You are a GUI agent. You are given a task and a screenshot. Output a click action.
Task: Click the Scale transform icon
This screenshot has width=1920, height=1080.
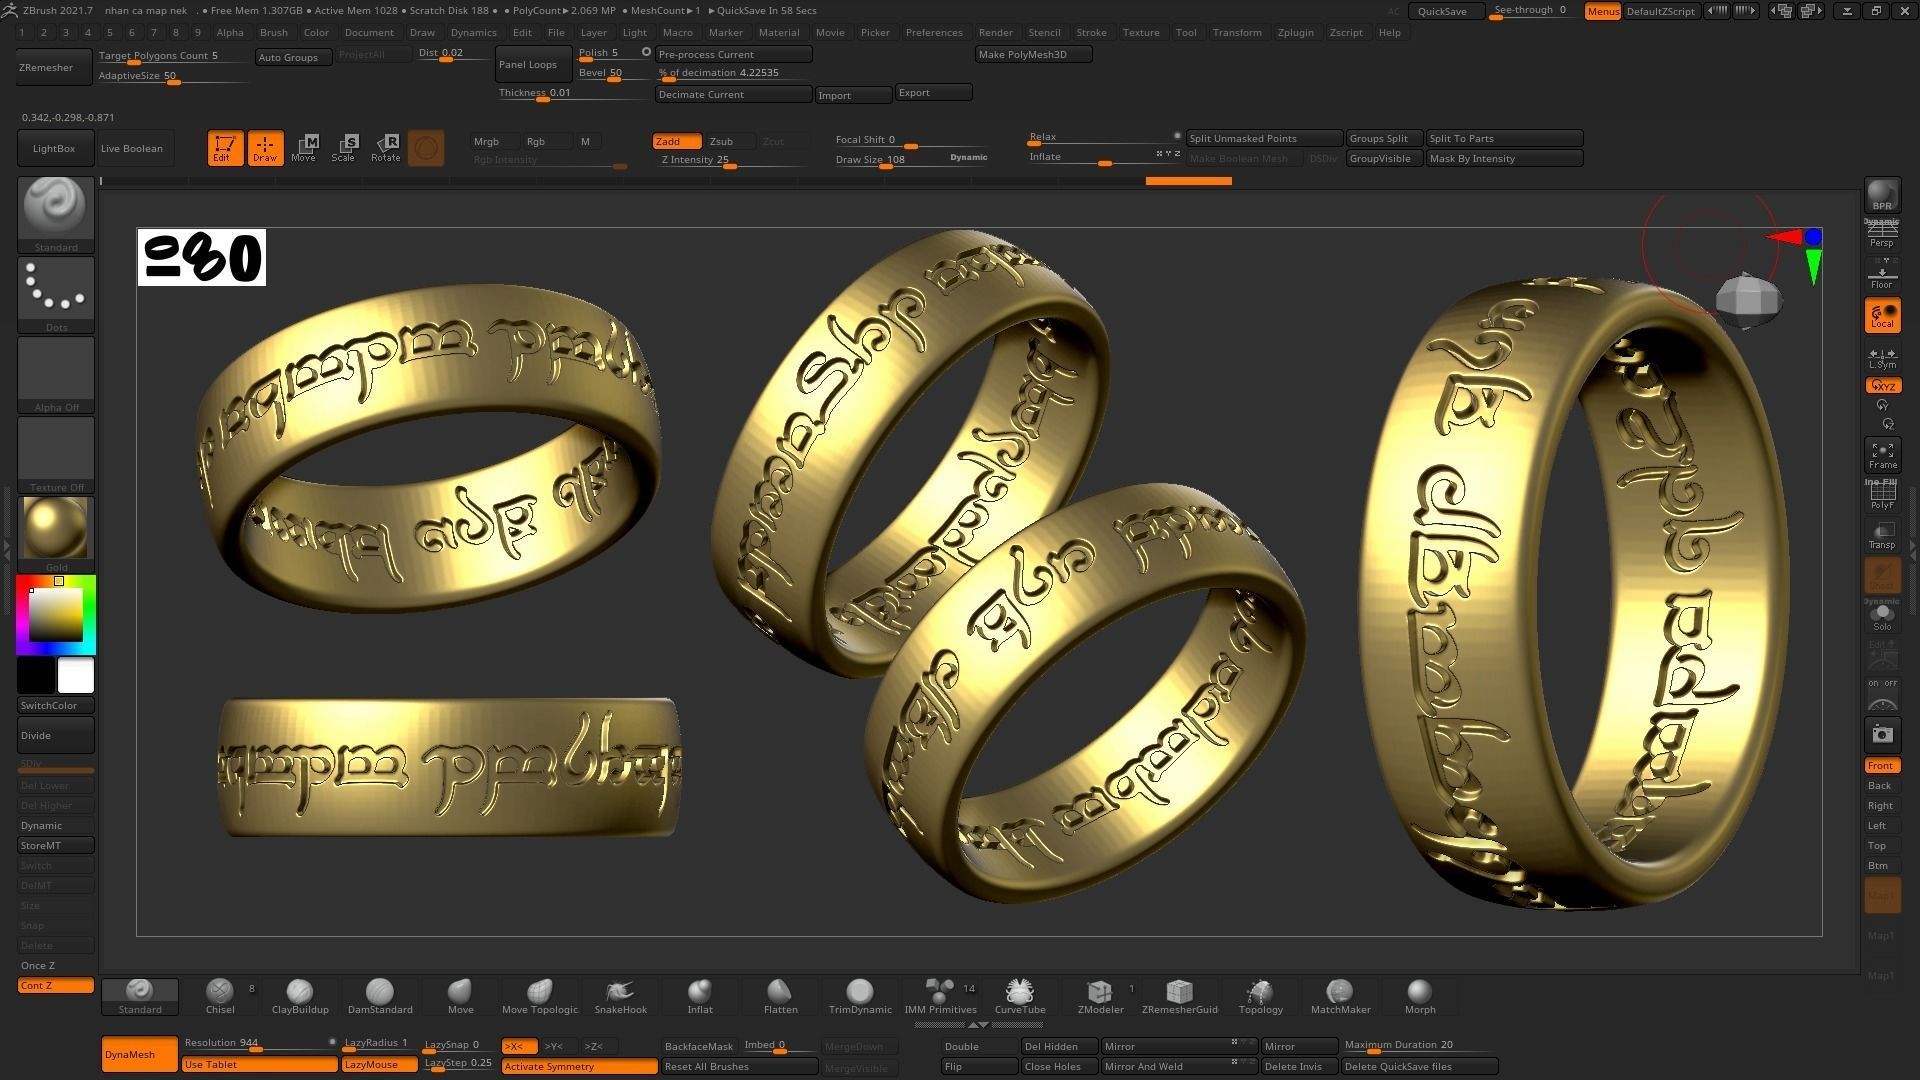344,148
